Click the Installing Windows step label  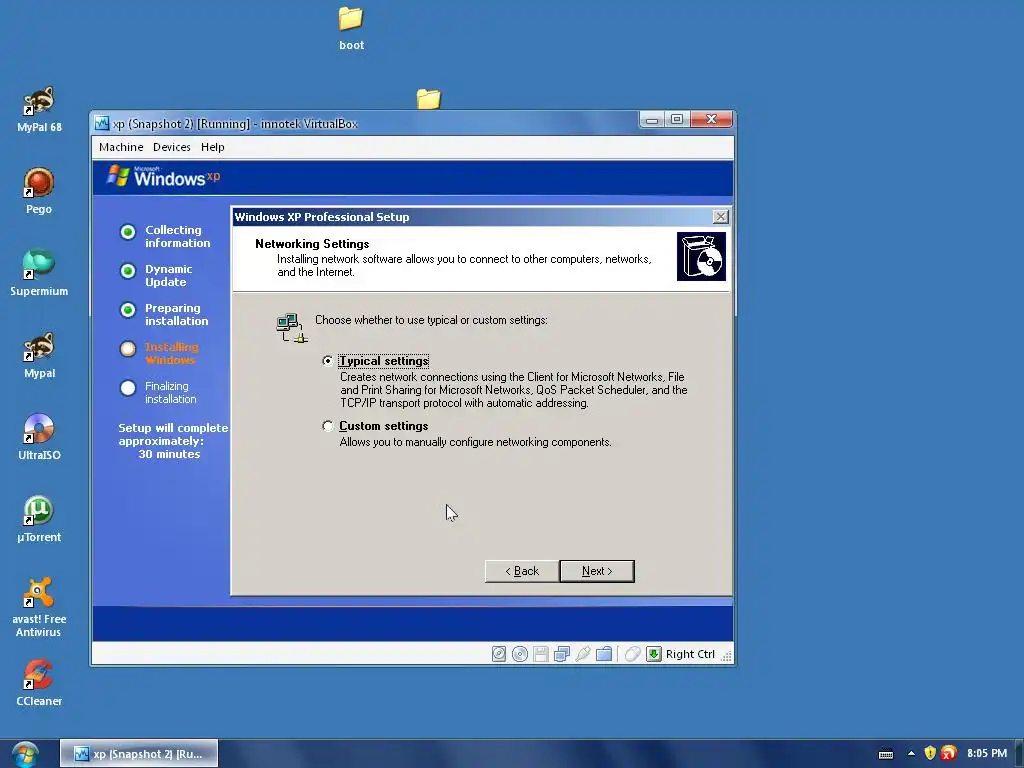pyautogui.click(x=171, y=353)
